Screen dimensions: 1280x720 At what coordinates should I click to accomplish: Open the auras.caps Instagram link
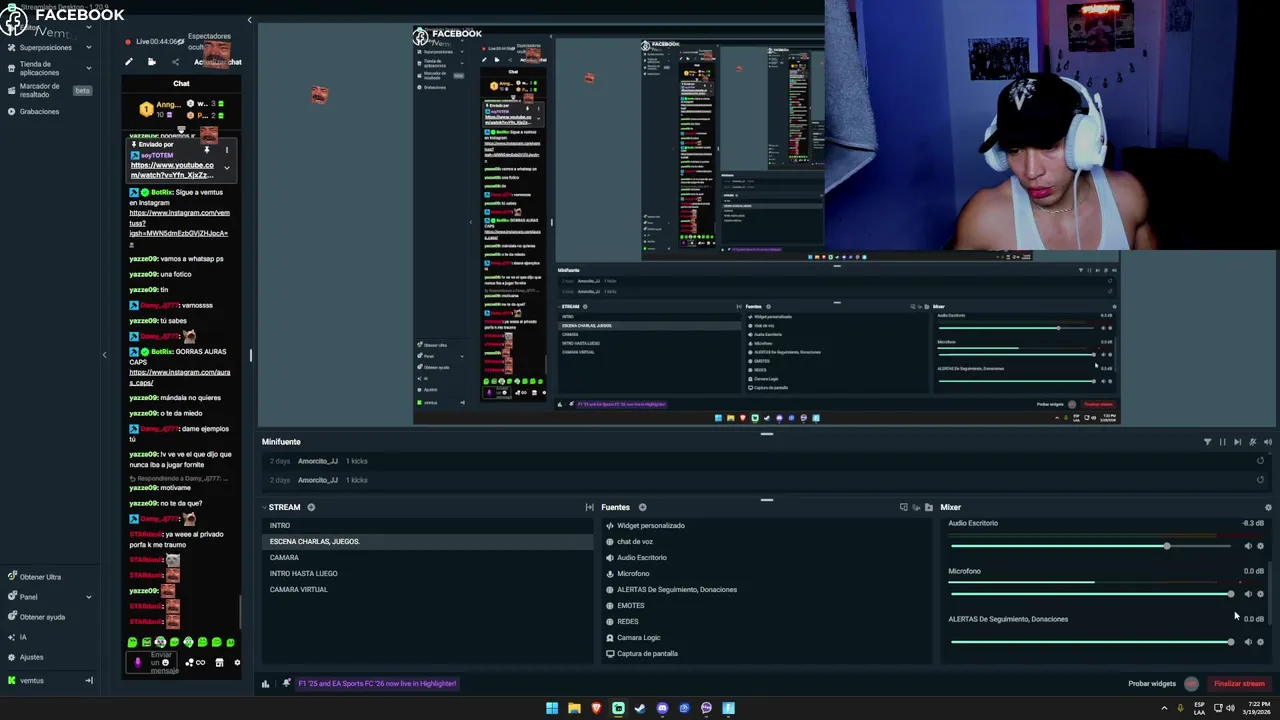point(179,377)
